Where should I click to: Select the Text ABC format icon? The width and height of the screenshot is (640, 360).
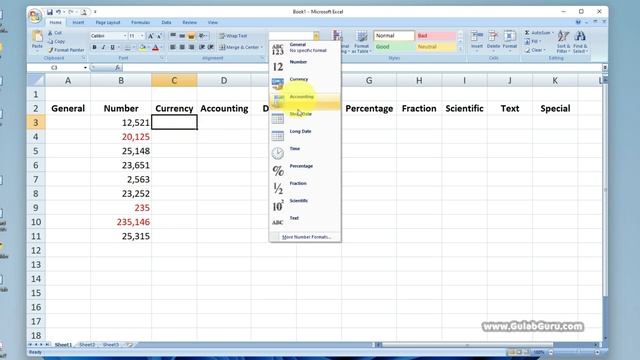click(x=278, y=222)
